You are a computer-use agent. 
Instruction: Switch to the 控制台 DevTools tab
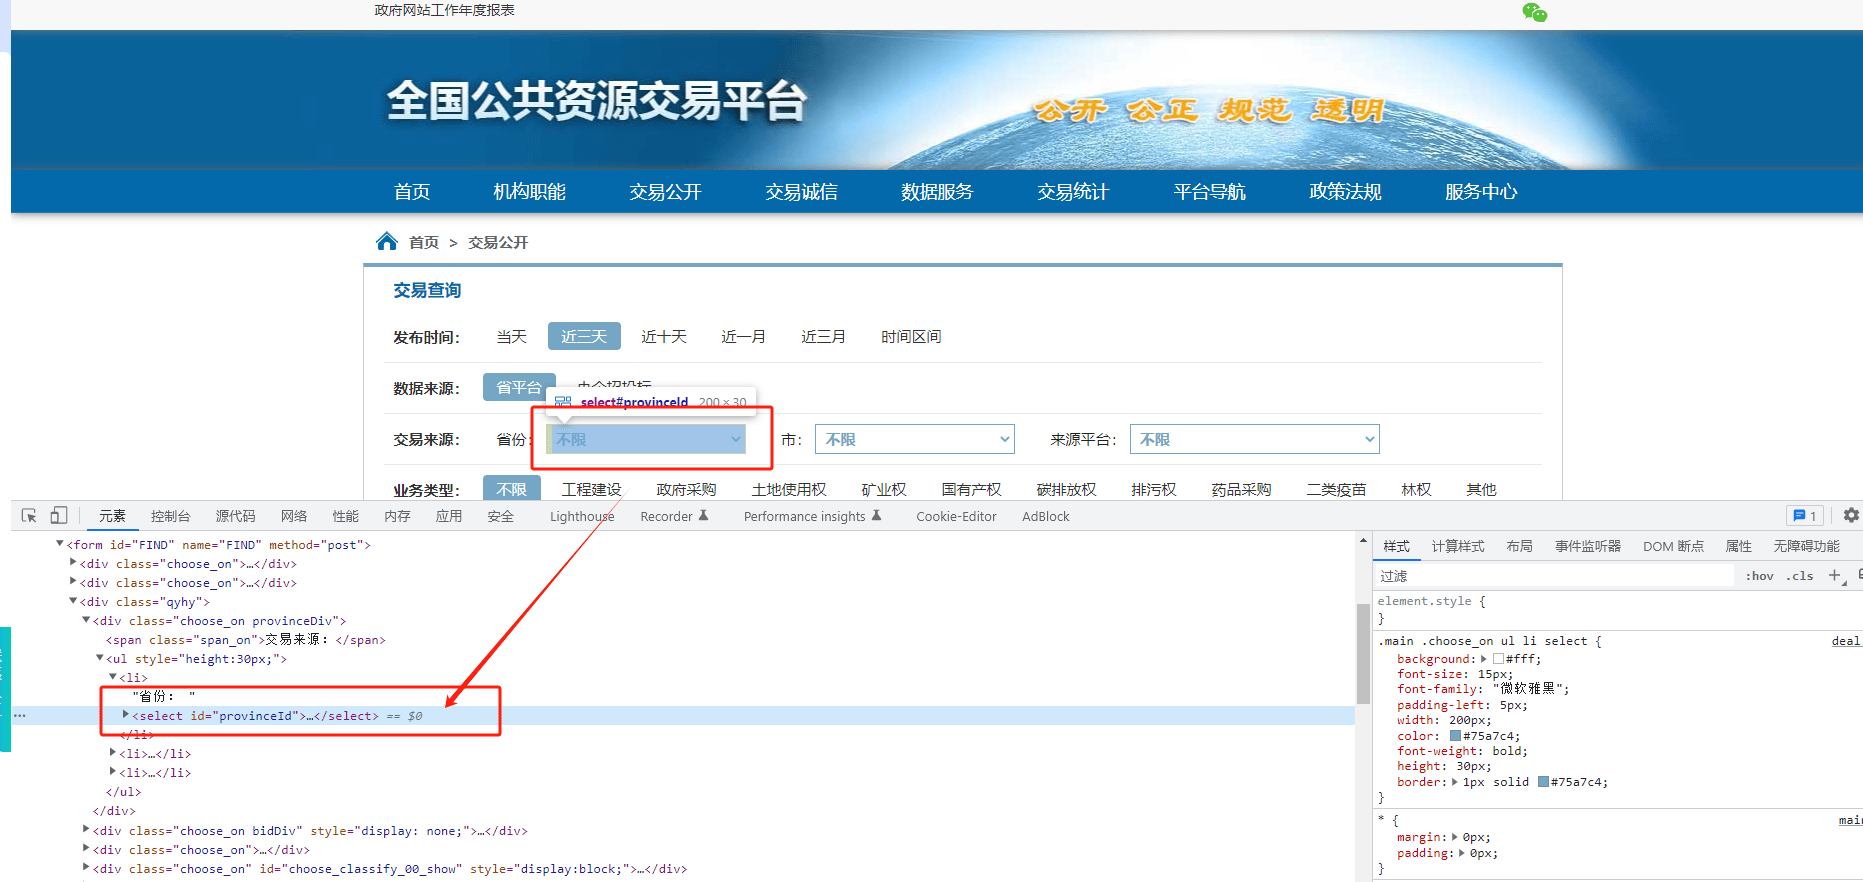coord(170,516)
